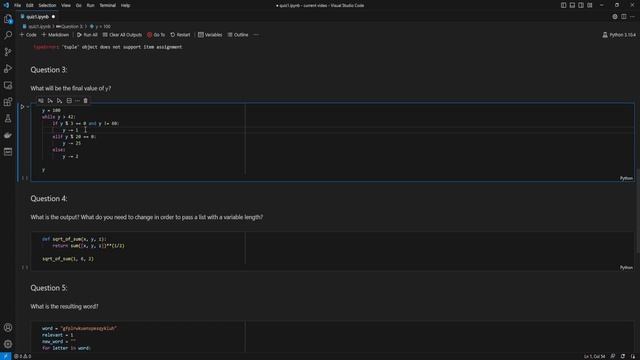This screenshot has width=640, height=360.
Task: Open the Help menu
Action: click(125, 5)
